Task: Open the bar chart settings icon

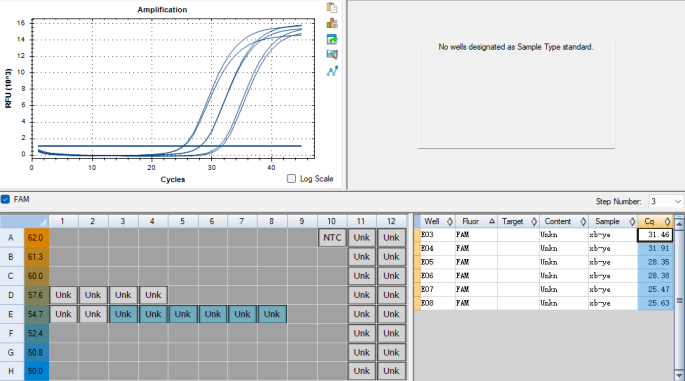Action: [332, 23]
